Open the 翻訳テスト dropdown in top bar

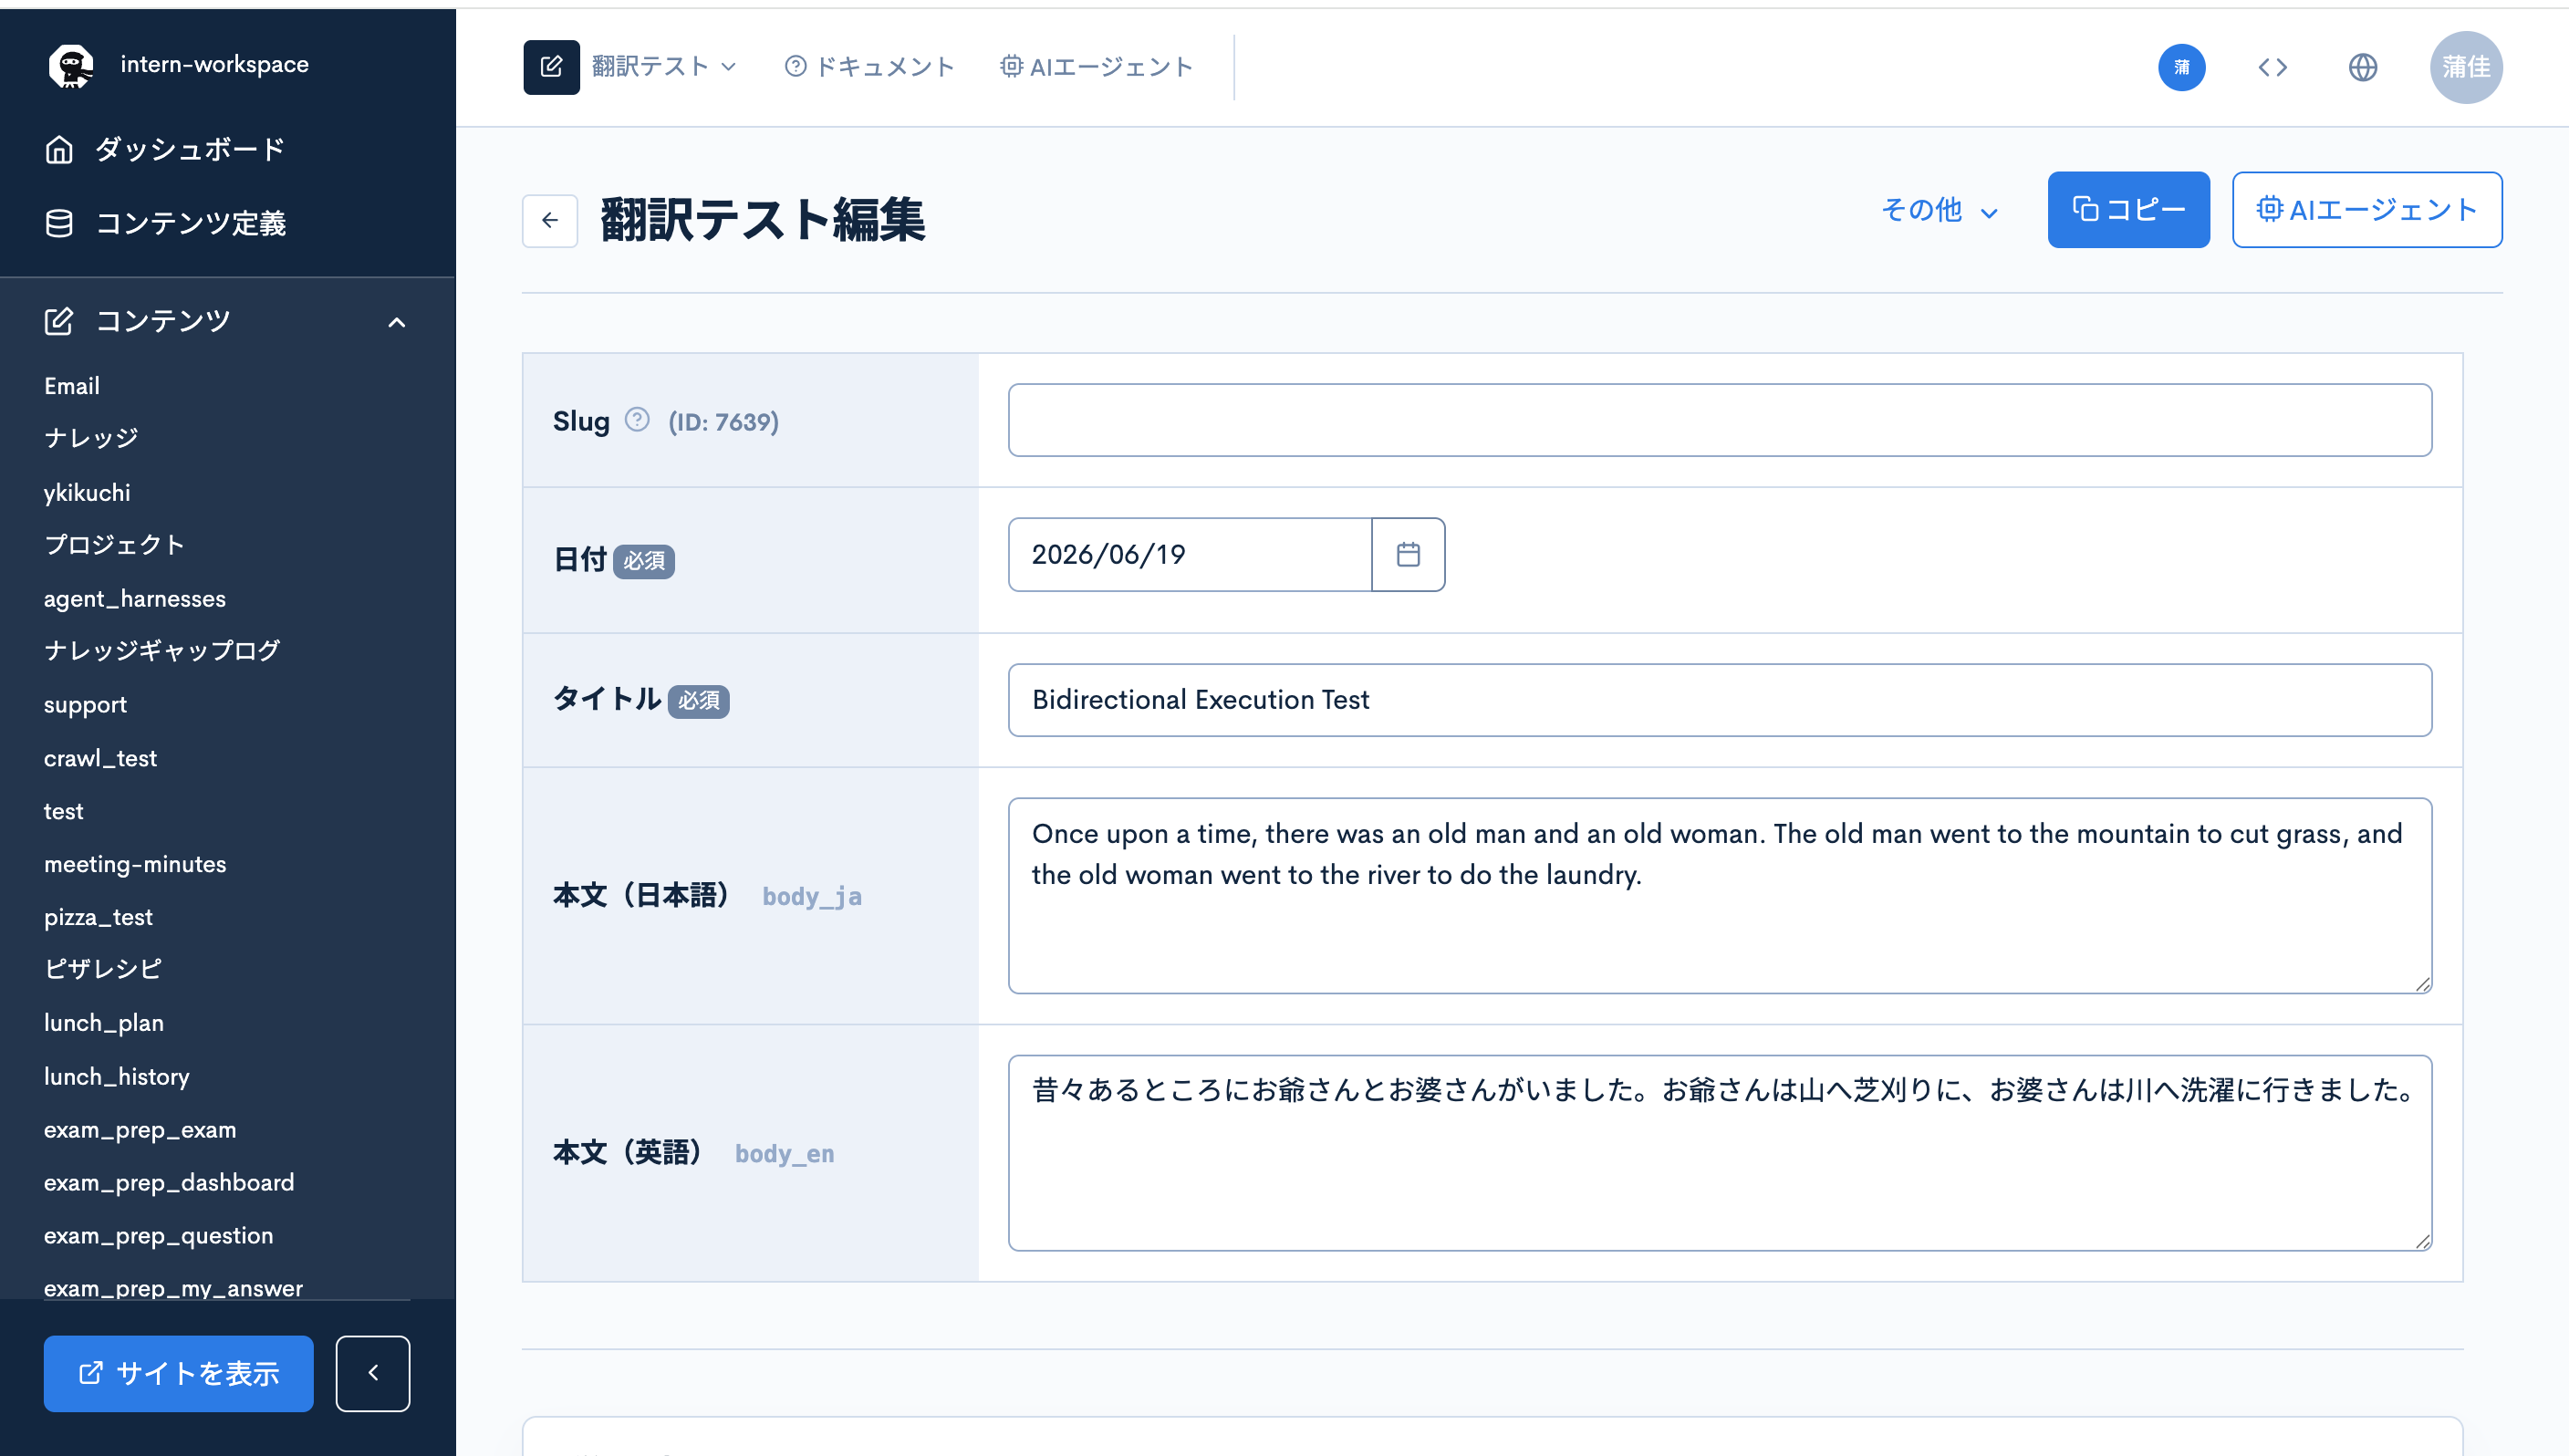pyautogui.click(x=665, y=67)
